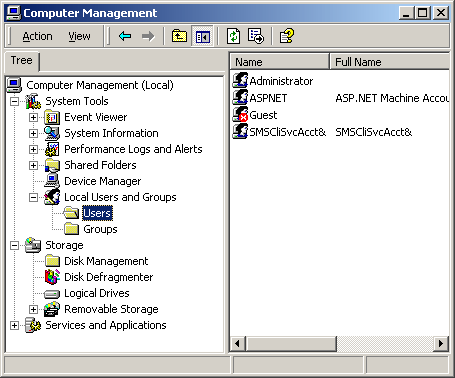Click the System Information icon
This screenshot has height=378, width=455.
[52, 133]
